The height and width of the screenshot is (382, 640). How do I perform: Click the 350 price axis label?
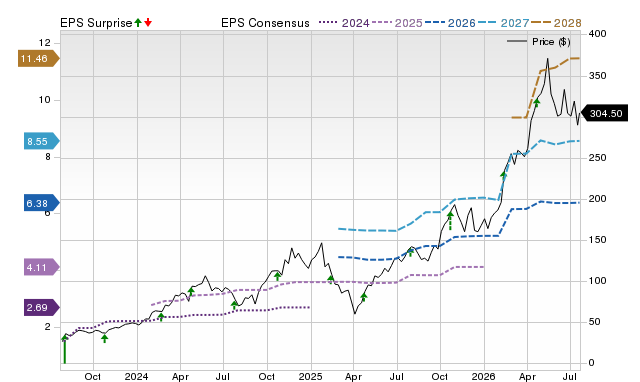598,76
